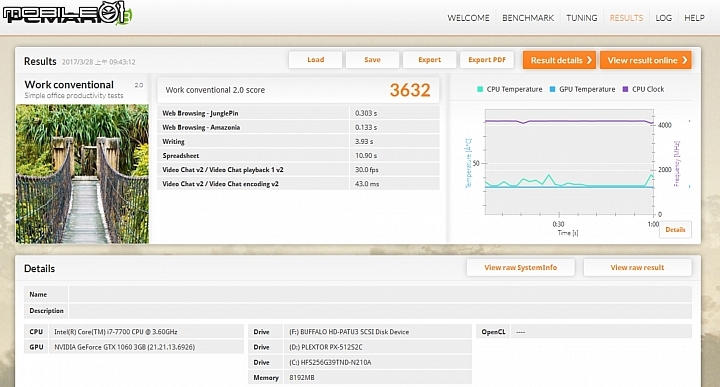Select the Results tab
The height and width of the screenshot is (387, 720).
[x=626, y=18]
